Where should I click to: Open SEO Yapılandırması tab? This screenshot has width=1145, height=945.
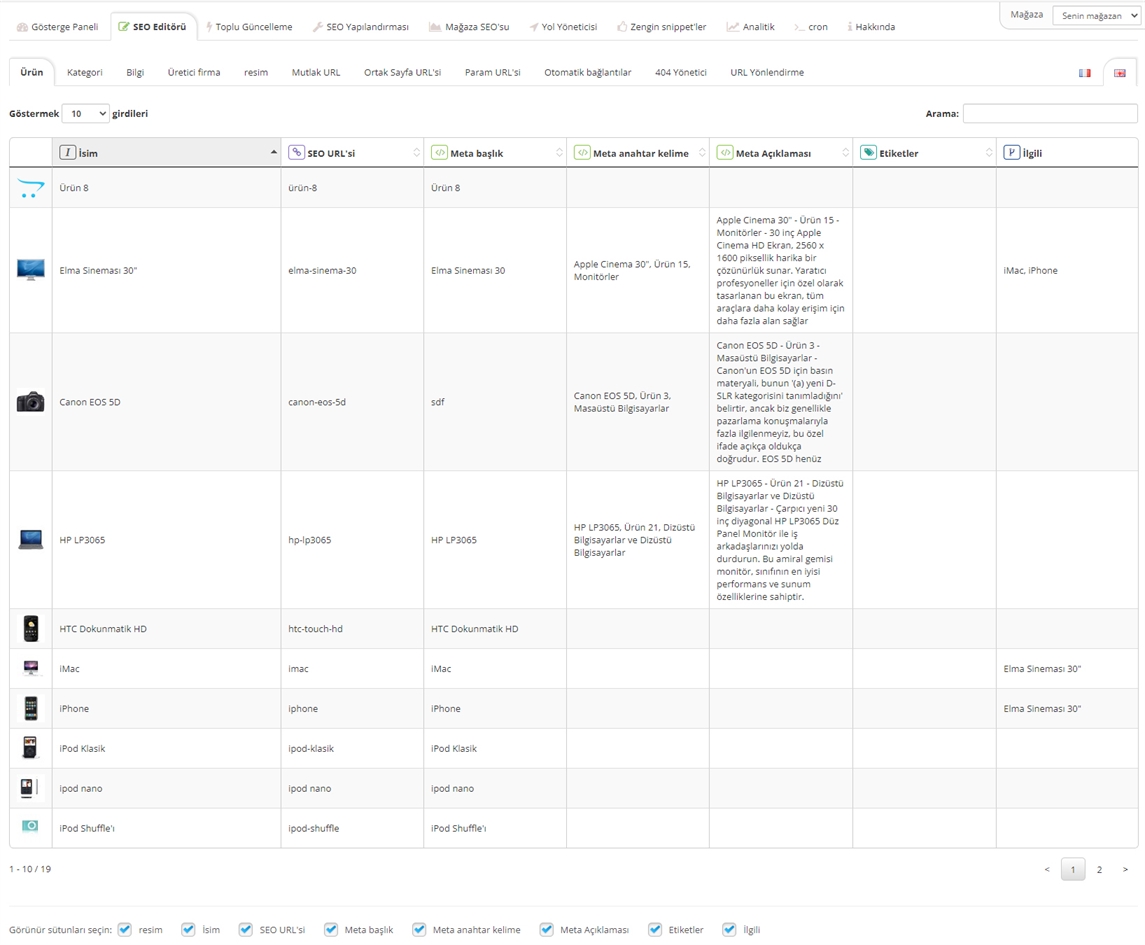pyautogui.click(x=361, y=27)
